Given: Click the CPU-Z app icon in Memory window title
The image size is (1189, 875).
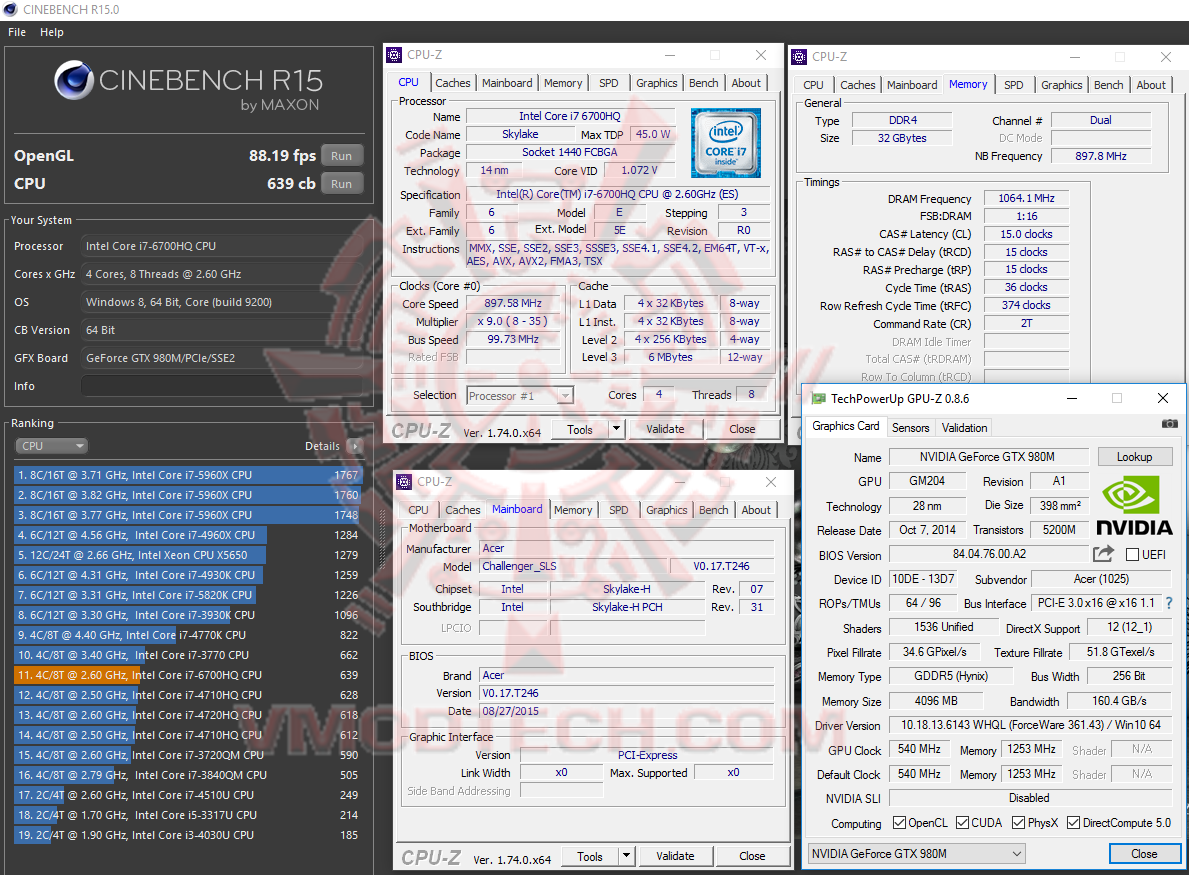Looking at the screenshot, I should (798, 57).
